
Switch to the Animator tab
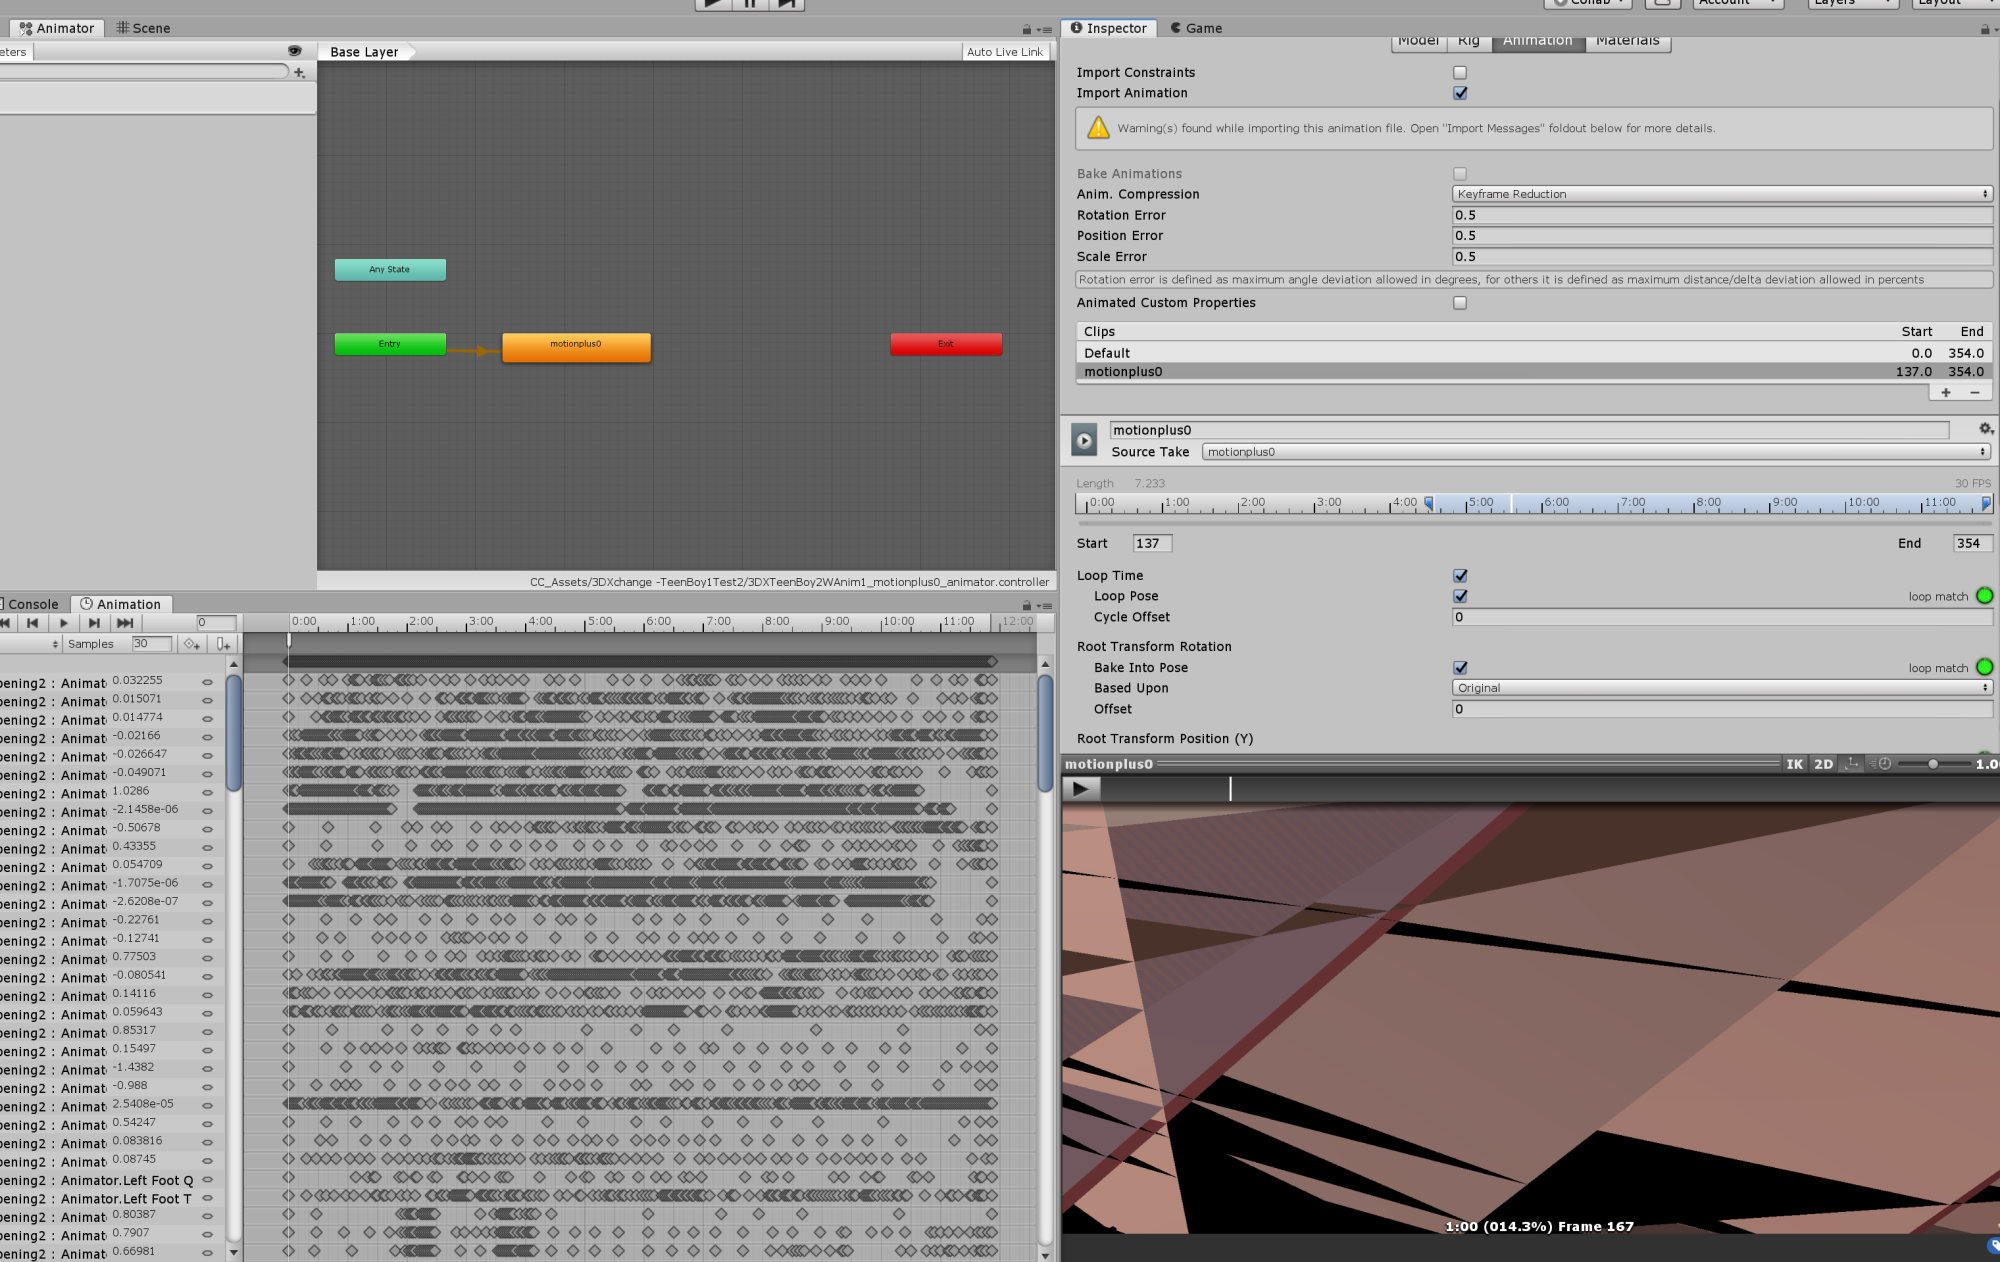coord(57,28)
